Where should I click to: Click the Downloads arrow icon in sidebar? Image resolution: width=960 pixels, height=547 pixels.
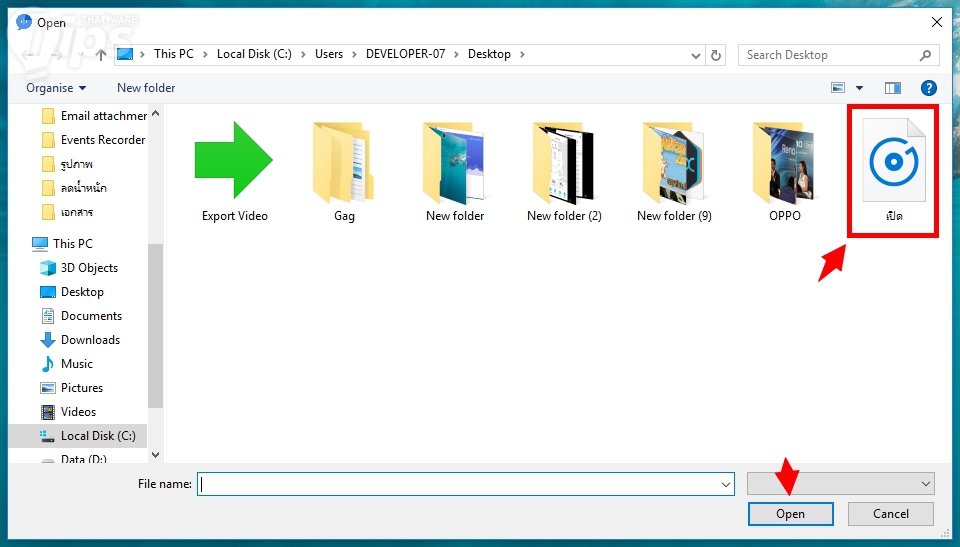click(48, 340)
